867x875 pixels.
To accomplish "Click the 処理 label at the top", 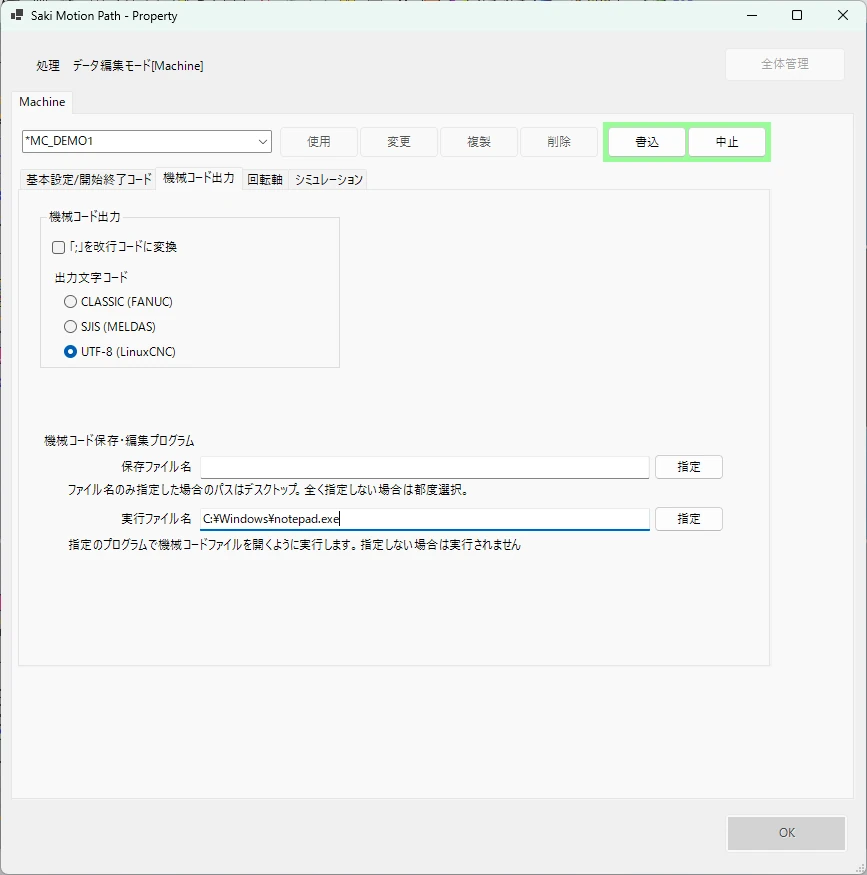I will coord(48,66).
